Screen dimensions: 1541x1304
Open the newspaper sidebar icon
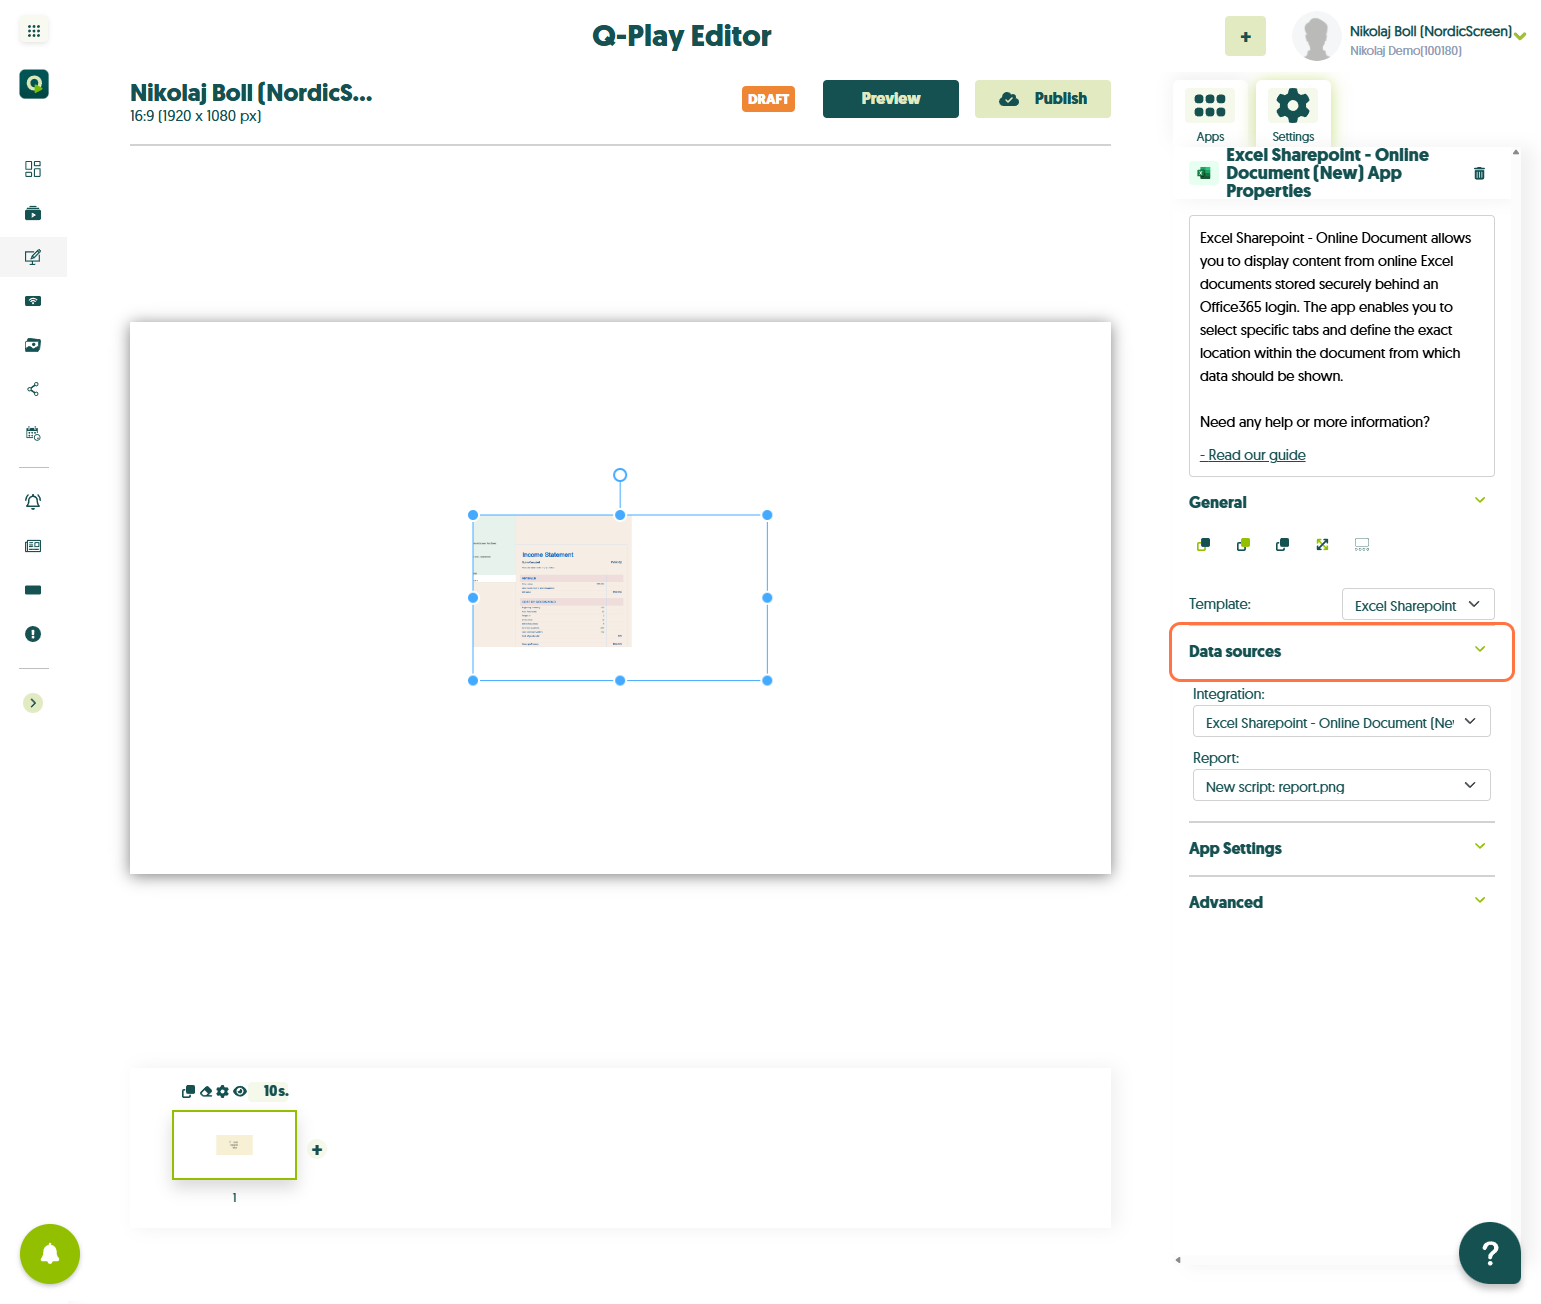pos(33,546)
